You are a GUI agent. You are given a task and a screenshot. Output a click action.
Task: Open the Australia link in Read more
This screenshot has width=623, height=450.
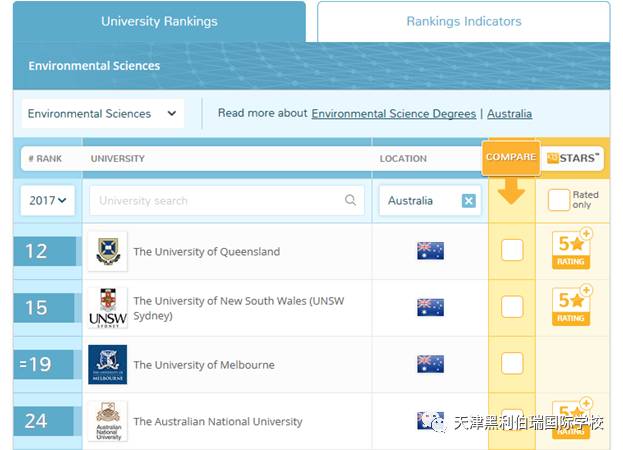[x=509, y=114]
